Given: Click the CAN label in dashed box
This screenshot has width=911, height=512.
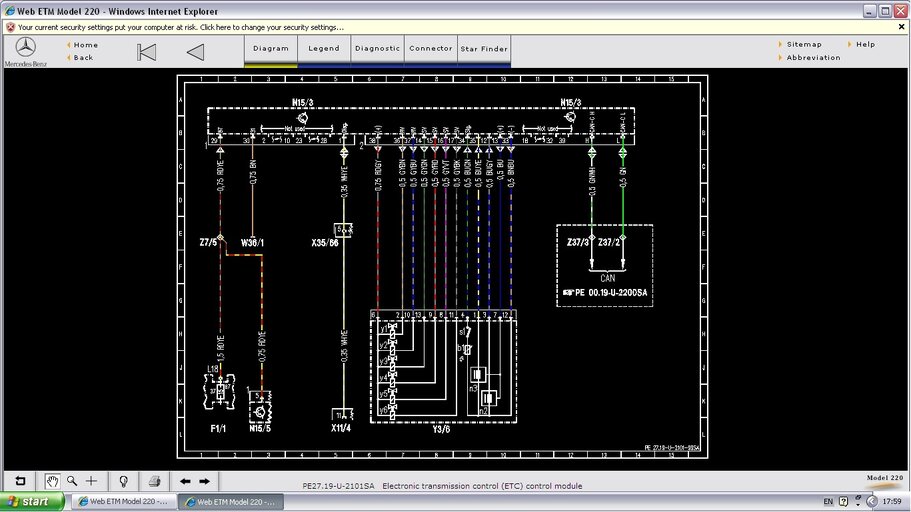Looking at the screenshot, I should coord(608,278).
